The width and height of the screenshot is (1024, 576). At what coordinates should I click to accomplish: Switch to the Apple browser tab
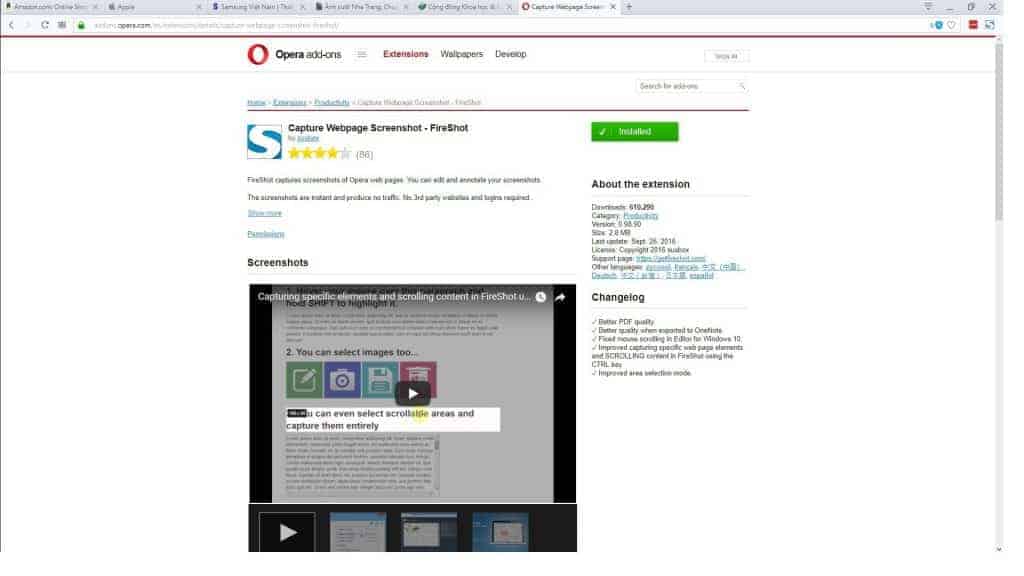(x=150, y=5)
